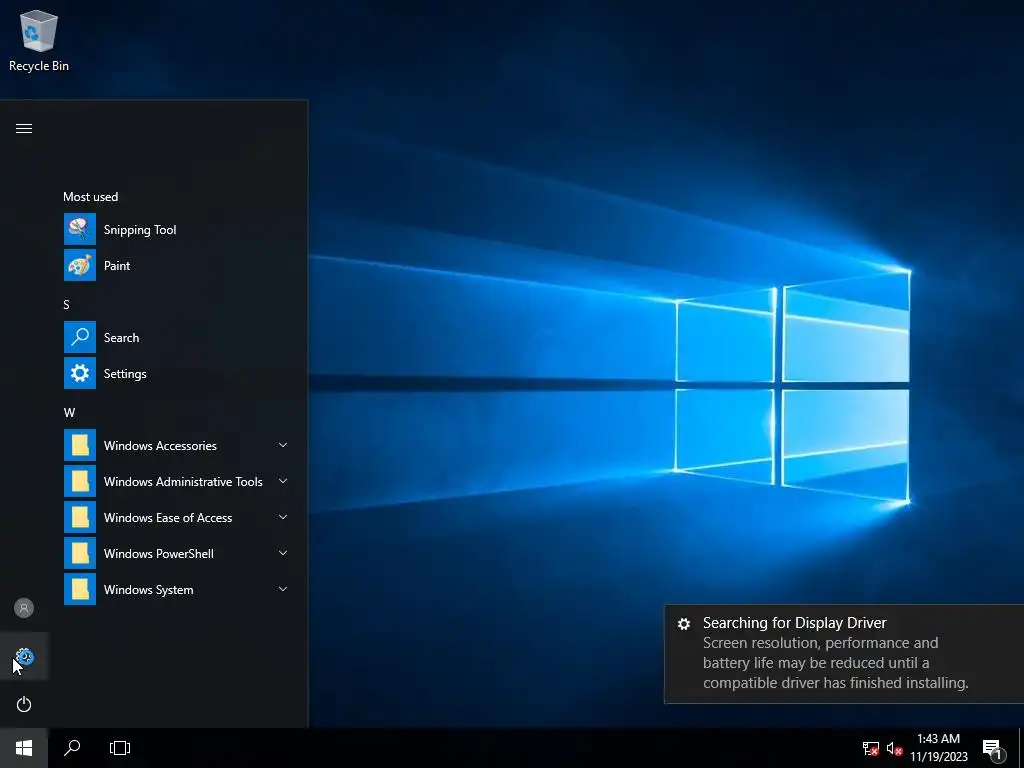The height and width of the screenshot is (768, 1024).
Task: Launch Snipping Tool from Most used
Action: tap(178, 229)
